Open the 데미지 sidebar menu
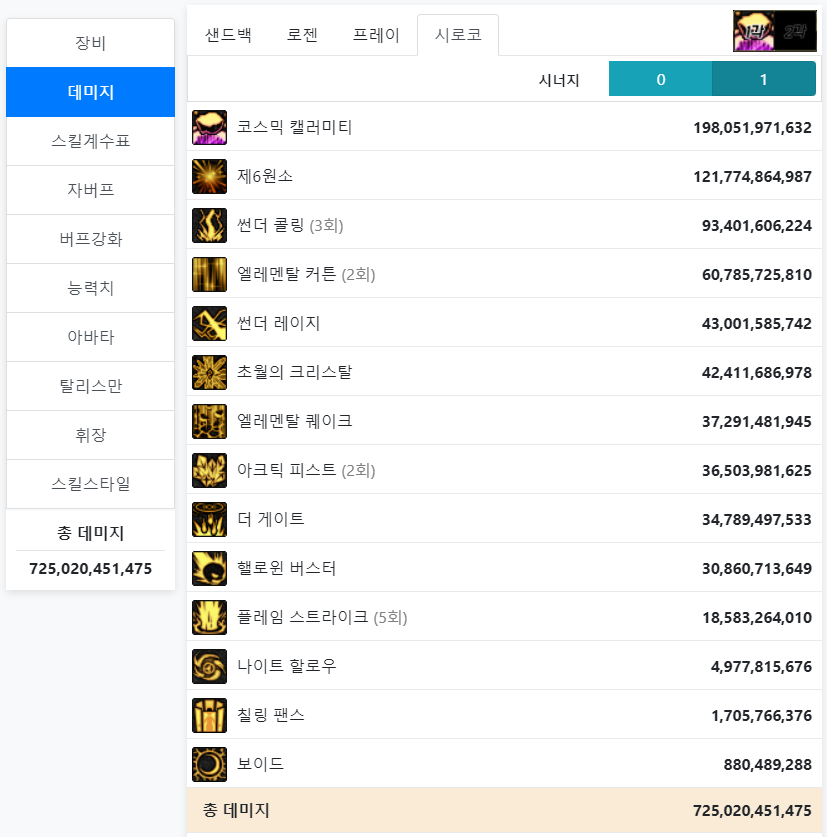The height and width of the screenshot is (837, 827). (90, 92)
